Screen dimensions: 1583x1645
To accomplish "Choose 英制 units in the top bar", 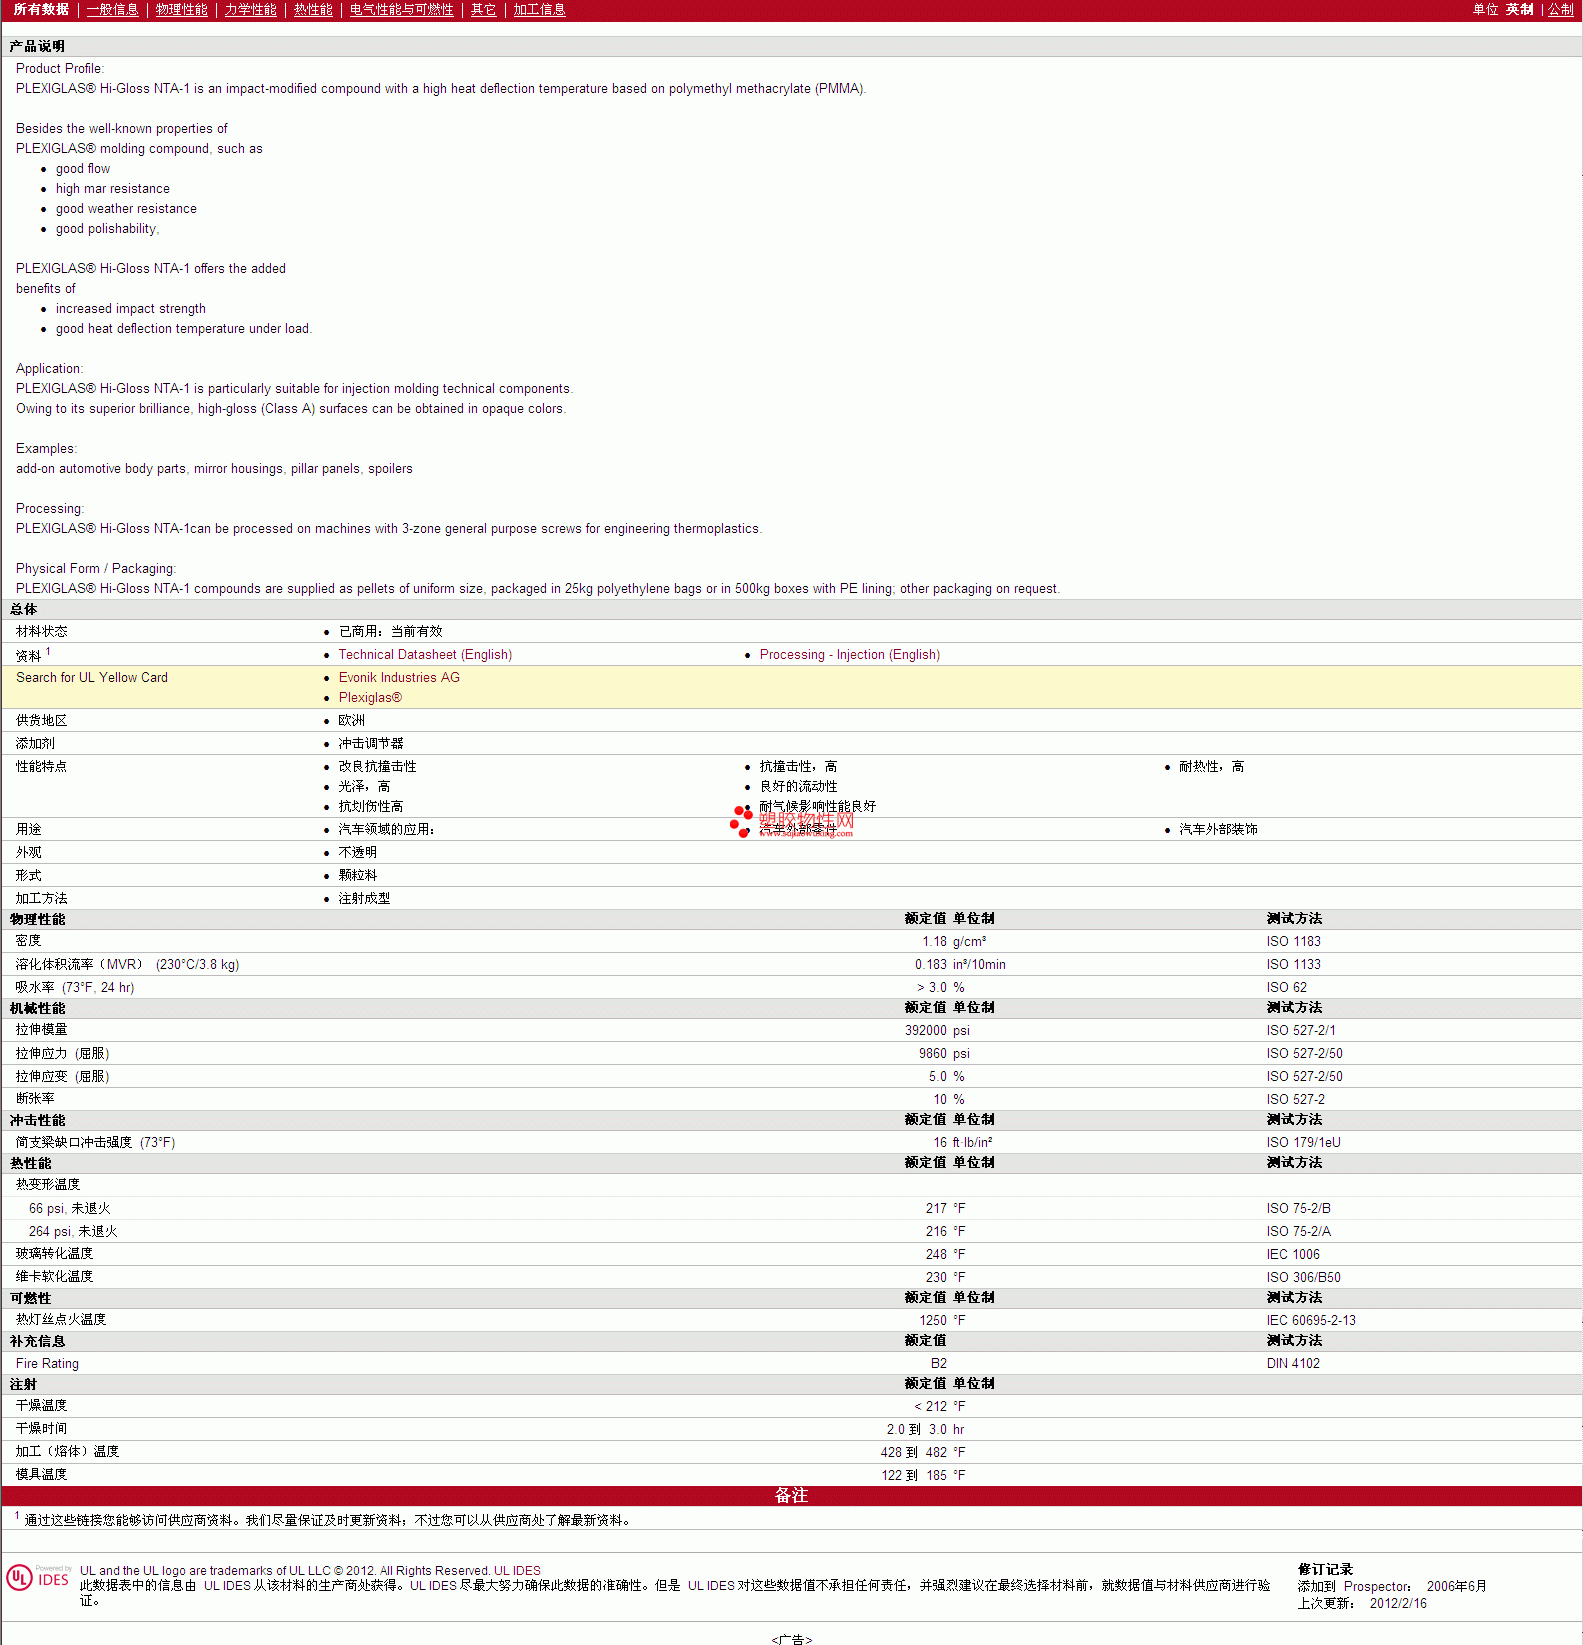I will [x=1520, y=9].
